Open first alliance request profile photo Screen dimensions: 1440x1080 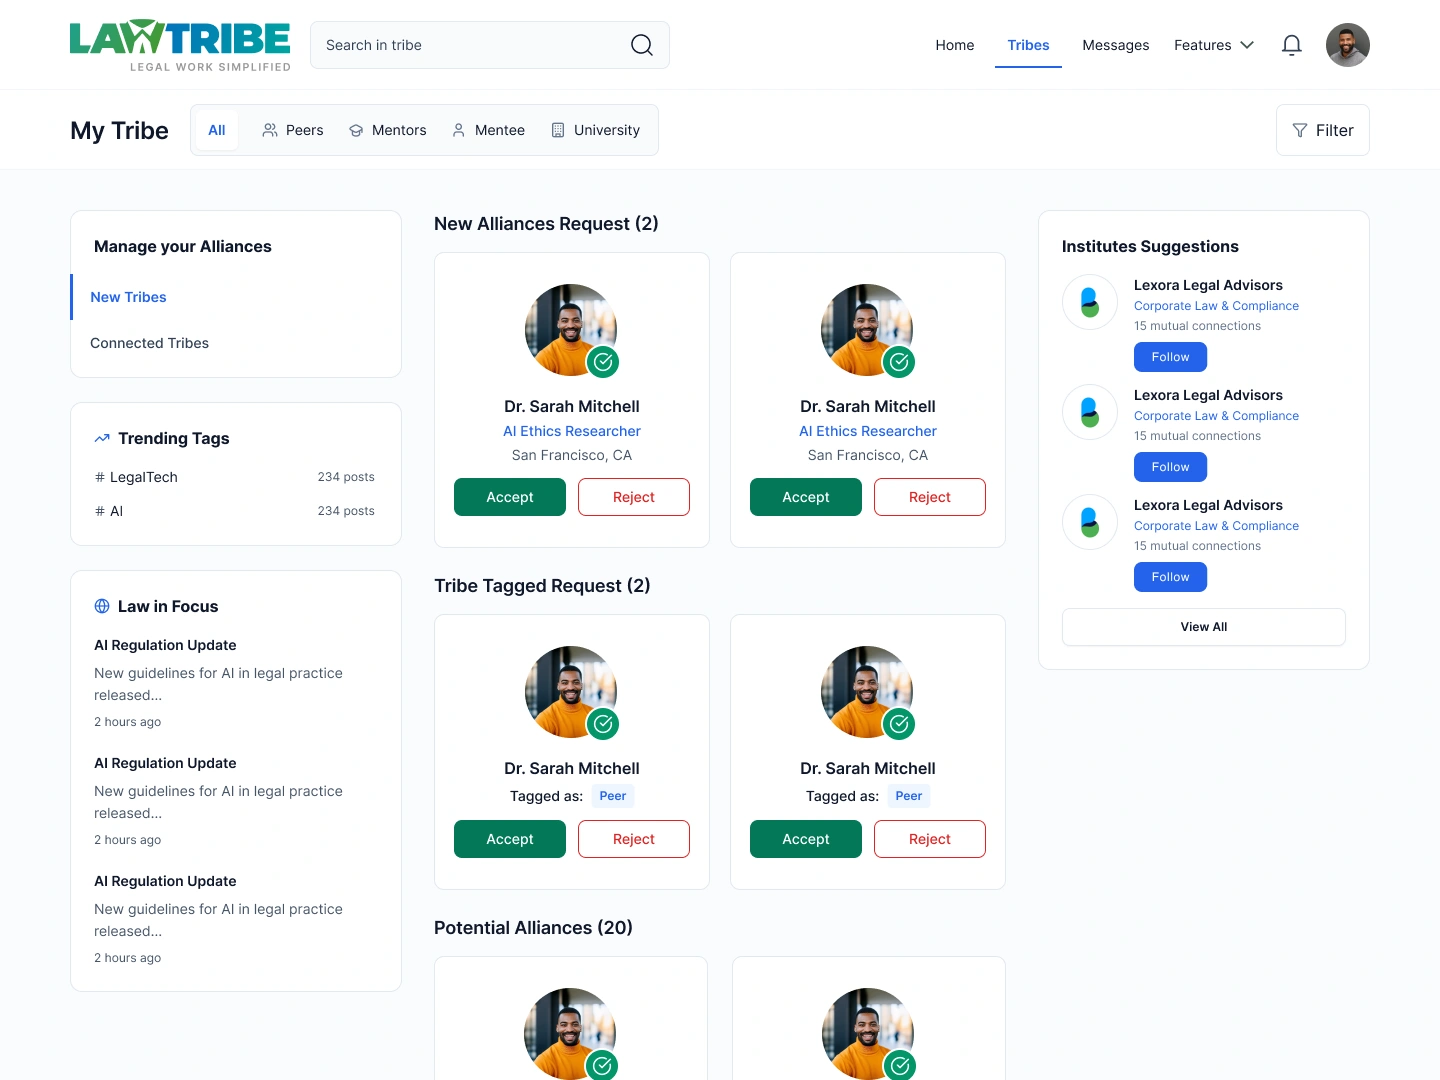pyautogui.click(x=571, y=330)
